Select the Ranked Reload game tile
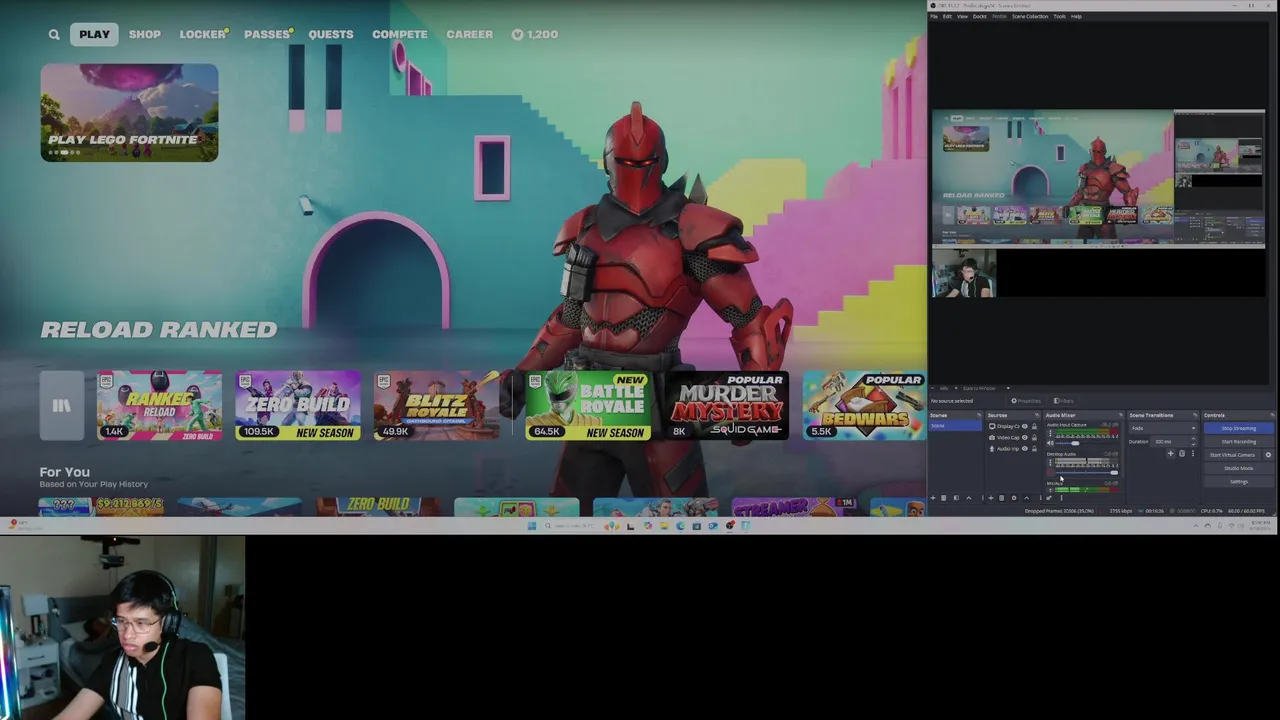Image resolution: width=1280 pixels, height=720 pixels. pos(159,405)
